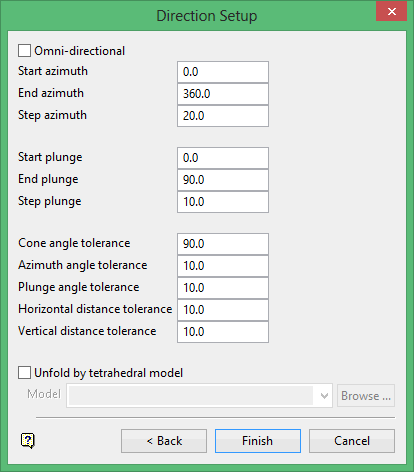
Task: Tick Unfold by tetrahedral model checkbox
Action: coord(24,373)
